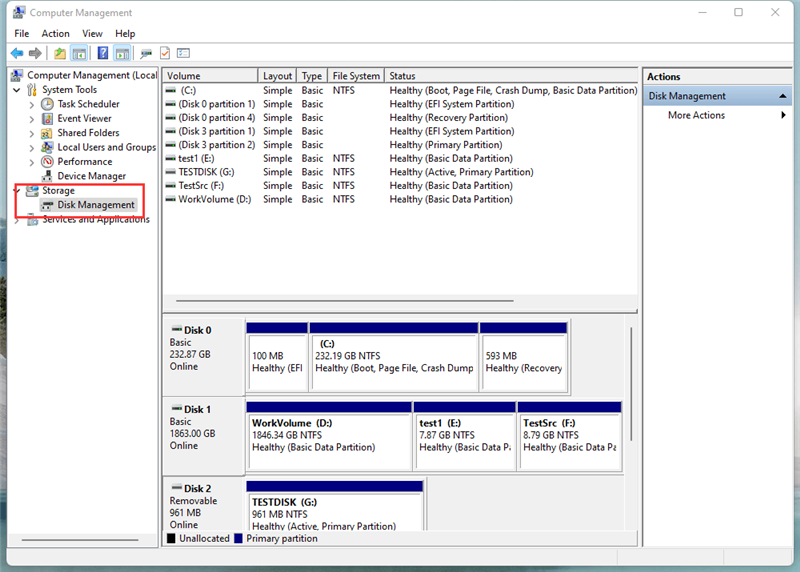Select the TESTDISK (G:) partition block
This screenshot has width=800, height=572.
(x=335, y=506)
